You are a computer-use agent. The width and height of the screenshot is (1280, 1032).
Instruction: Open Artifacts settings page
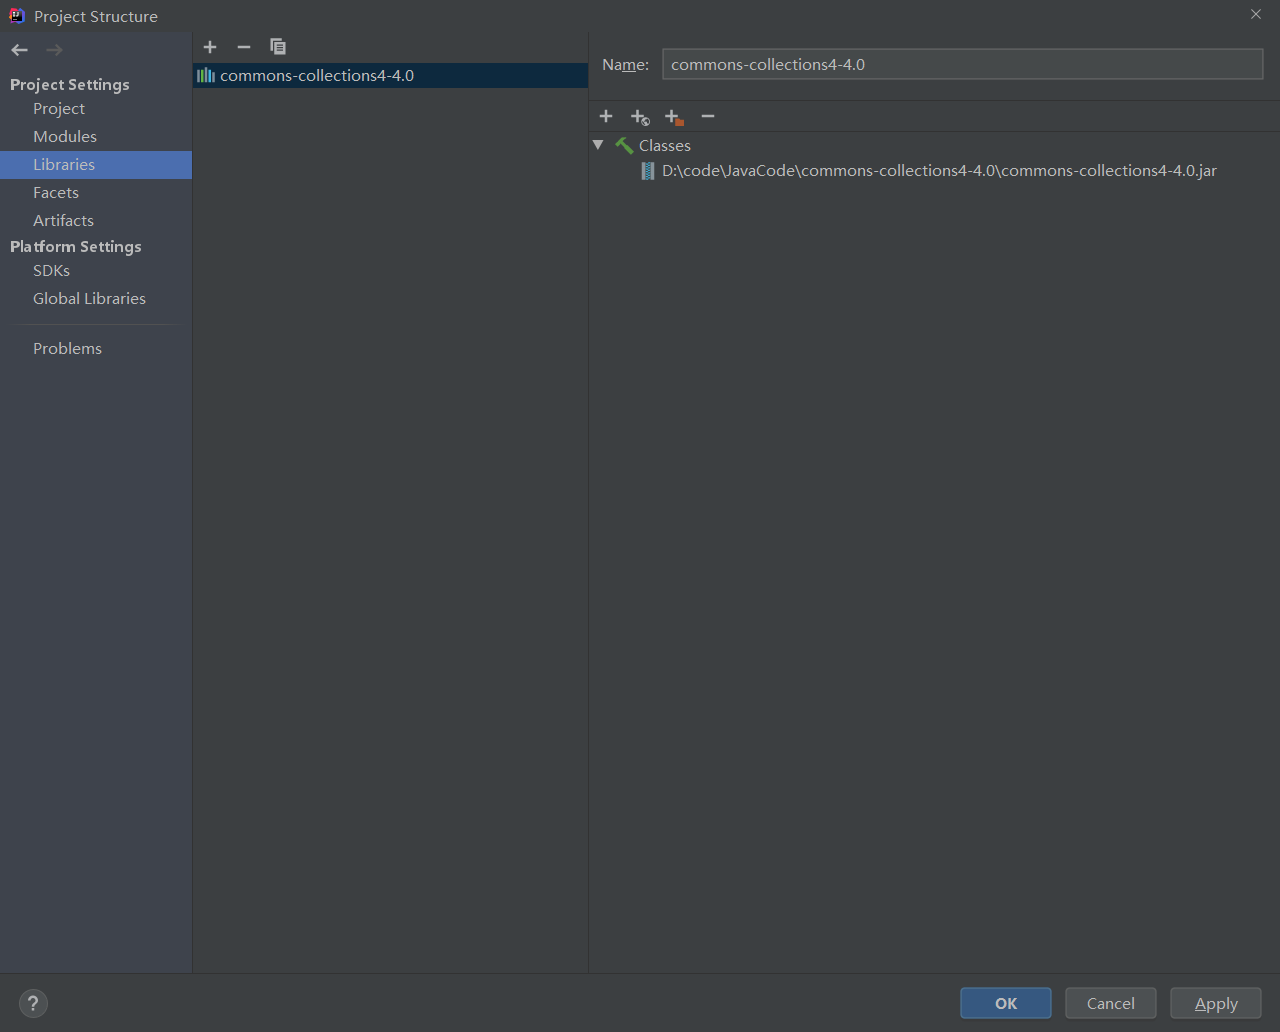point(63,220)
